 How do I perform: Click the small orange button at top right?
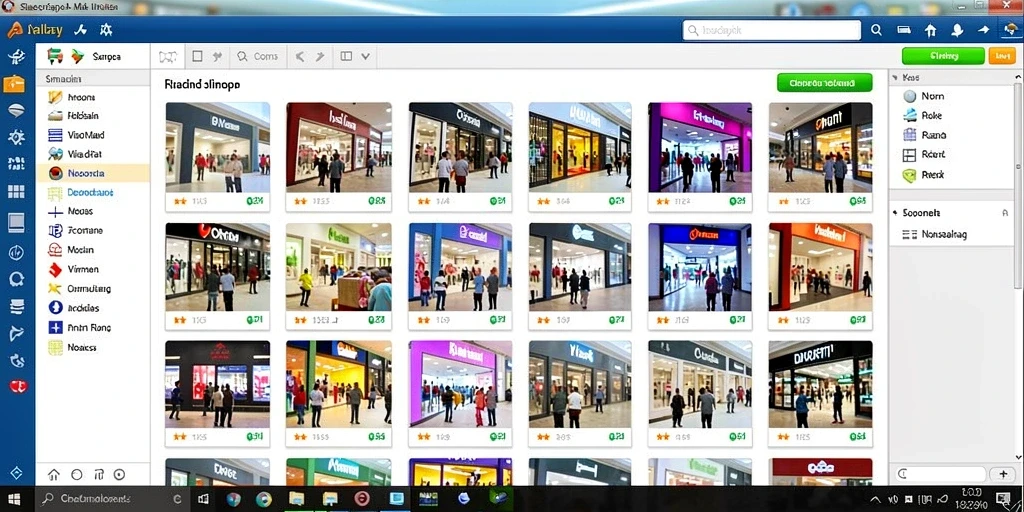[1002, 56]
